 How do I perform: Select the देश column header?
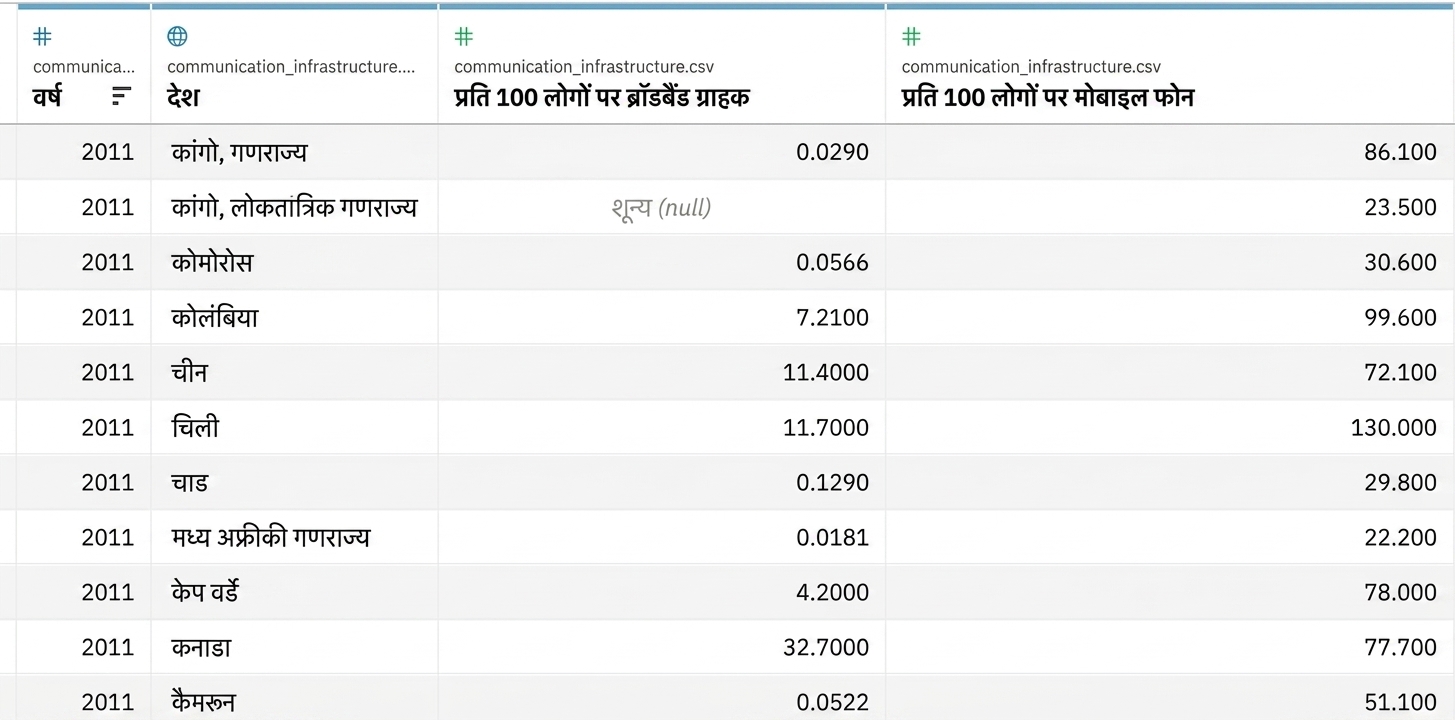[x=294, y=66]
